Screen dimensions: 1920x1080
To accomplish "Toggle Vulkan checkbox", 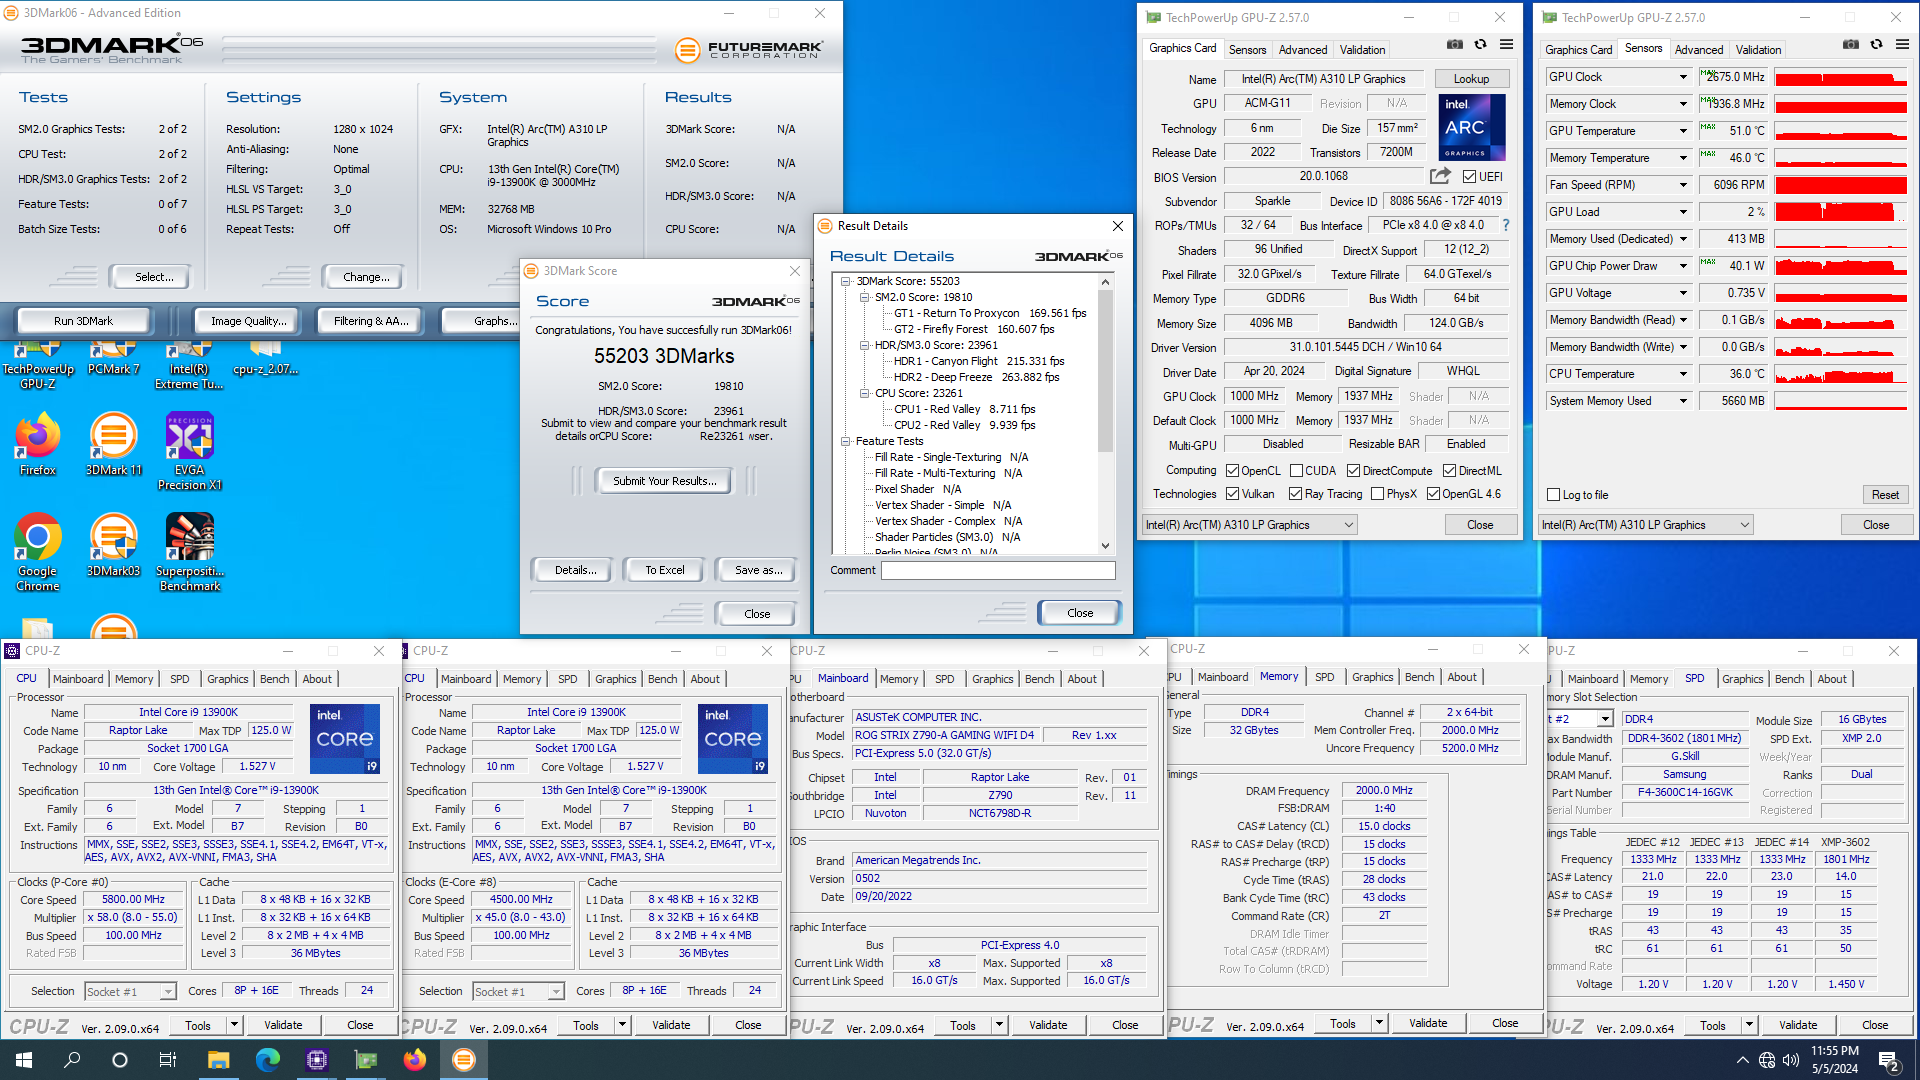I will pyautogui.click(x=1233, y=494).
